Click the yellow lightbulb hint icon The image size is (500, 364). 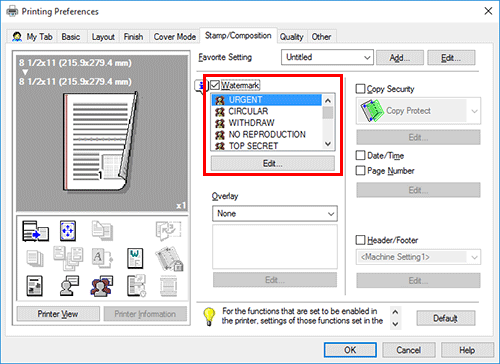209,316
